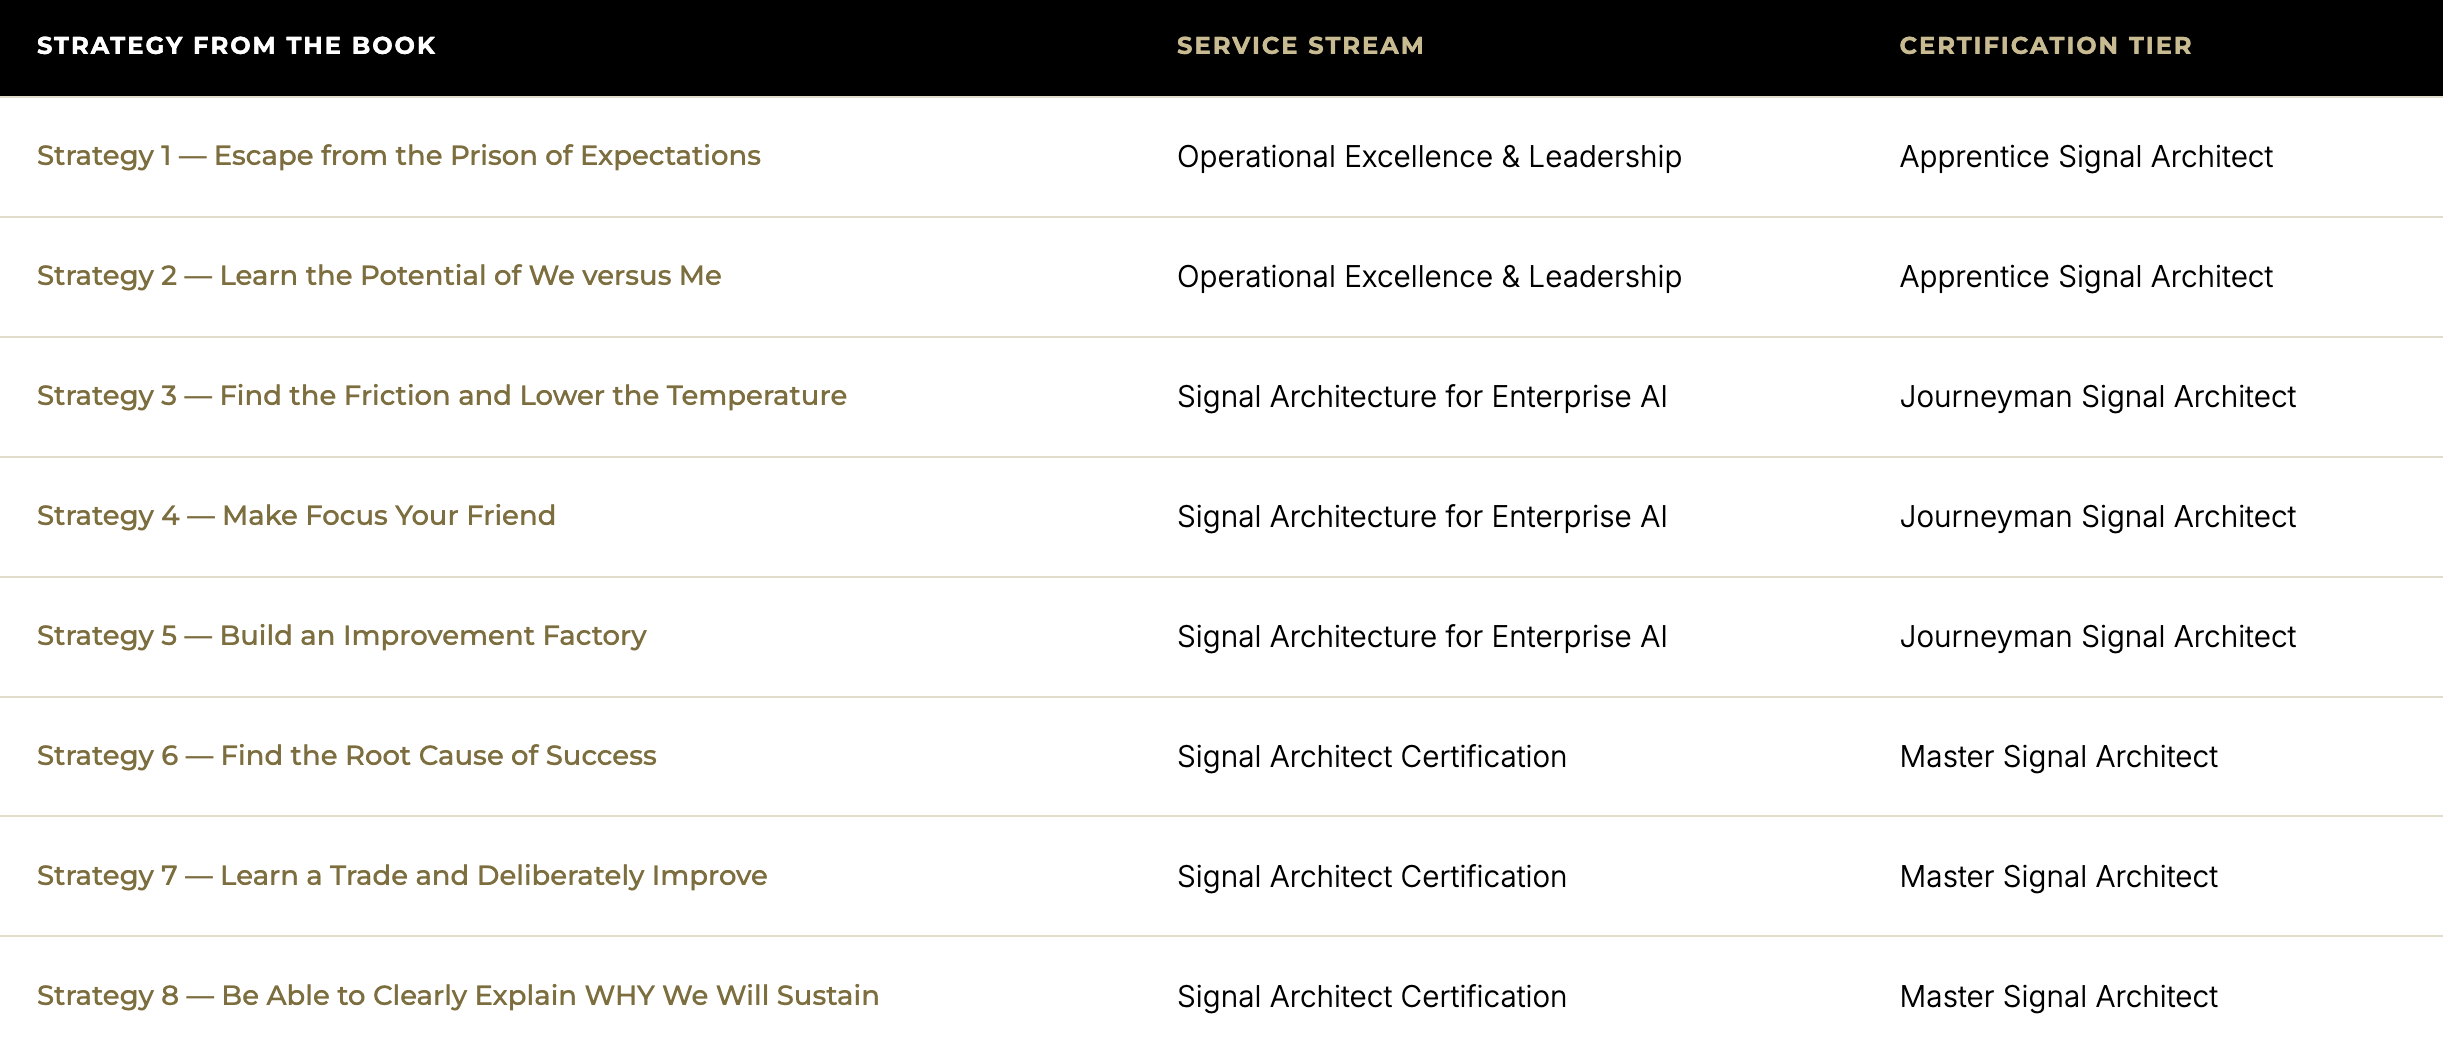Click the Service Stream column header
Screen dimensions: 2443x1050
pyautogui.click(x=1300, y=46)
